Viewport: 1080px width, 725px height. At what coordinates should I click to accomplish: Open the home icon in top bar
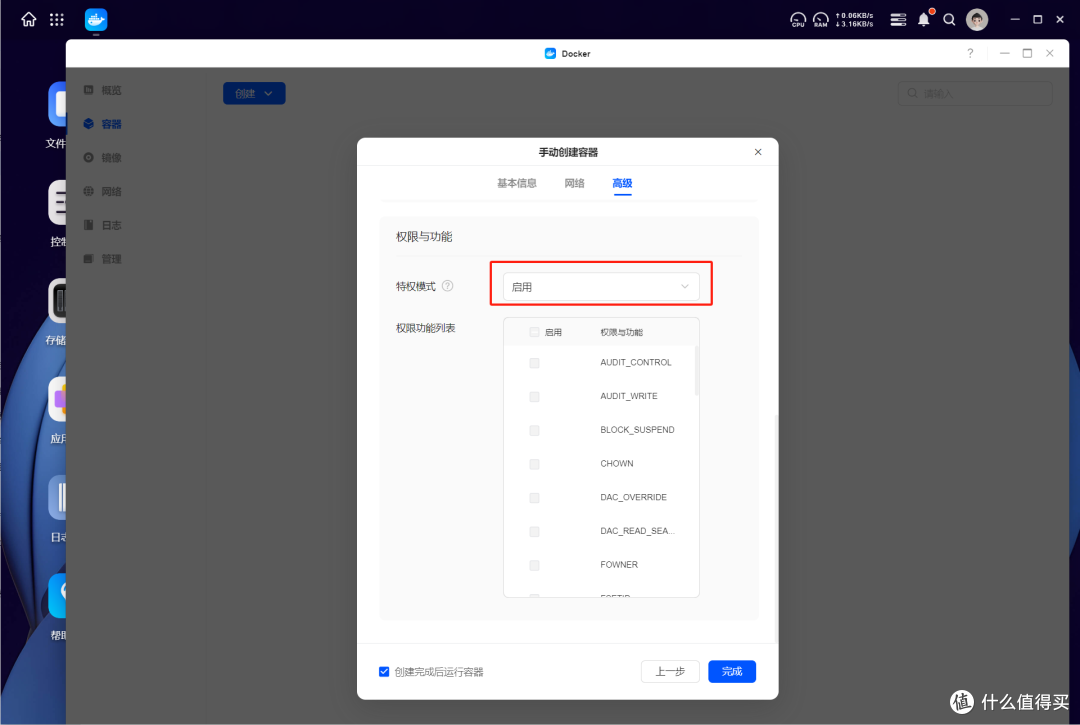[x=28, y=19]
